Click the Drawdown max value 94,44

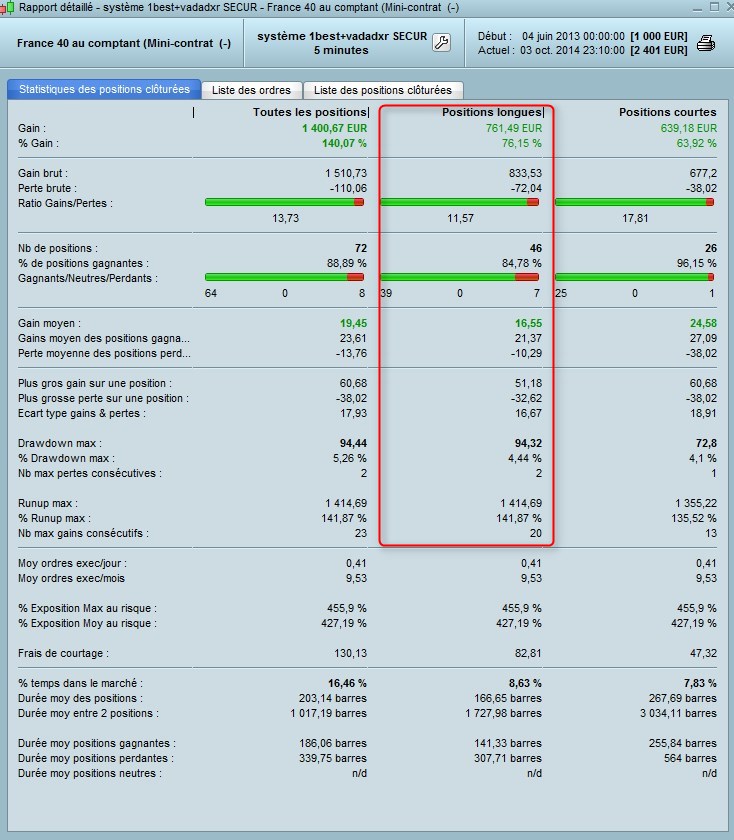353,443
